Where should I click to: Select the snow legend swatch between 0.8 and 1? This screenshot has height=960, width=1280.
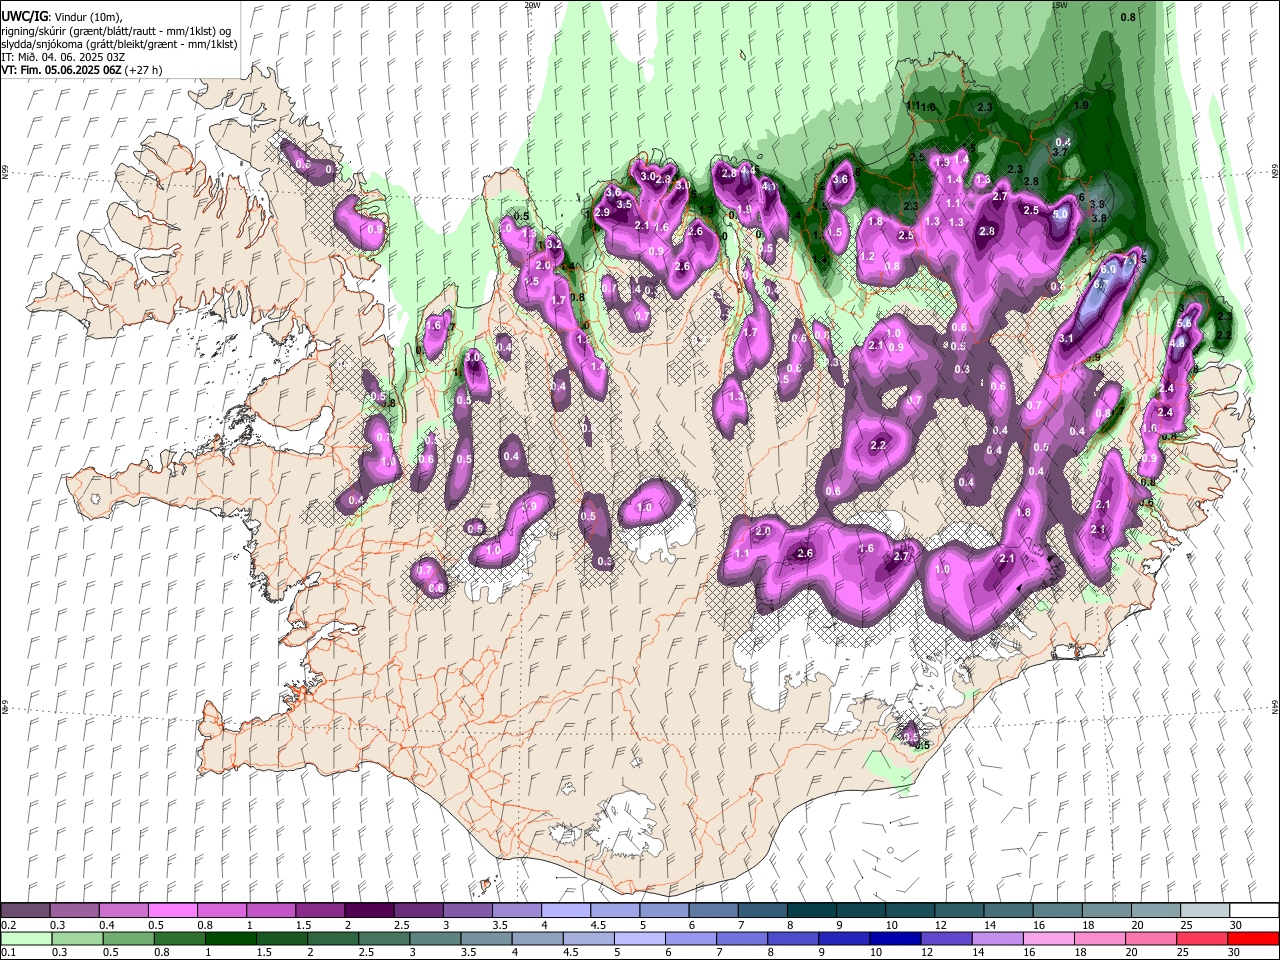(x=222, y=911)
